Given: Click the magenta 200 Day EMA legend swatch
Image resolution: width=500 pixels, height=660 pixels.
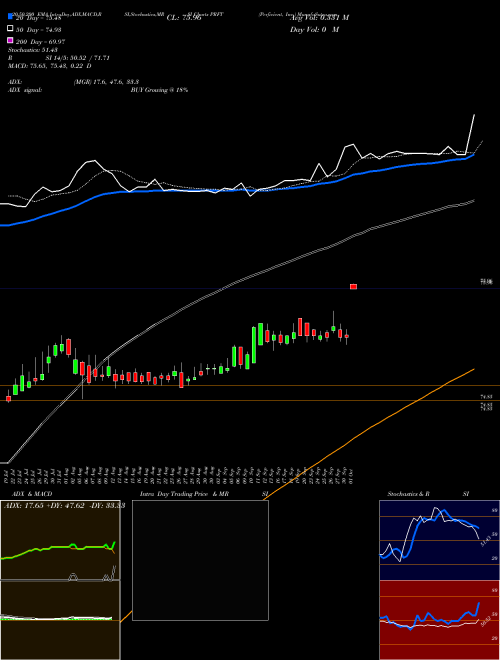Looking at the screenshot, I should (10, 40).
